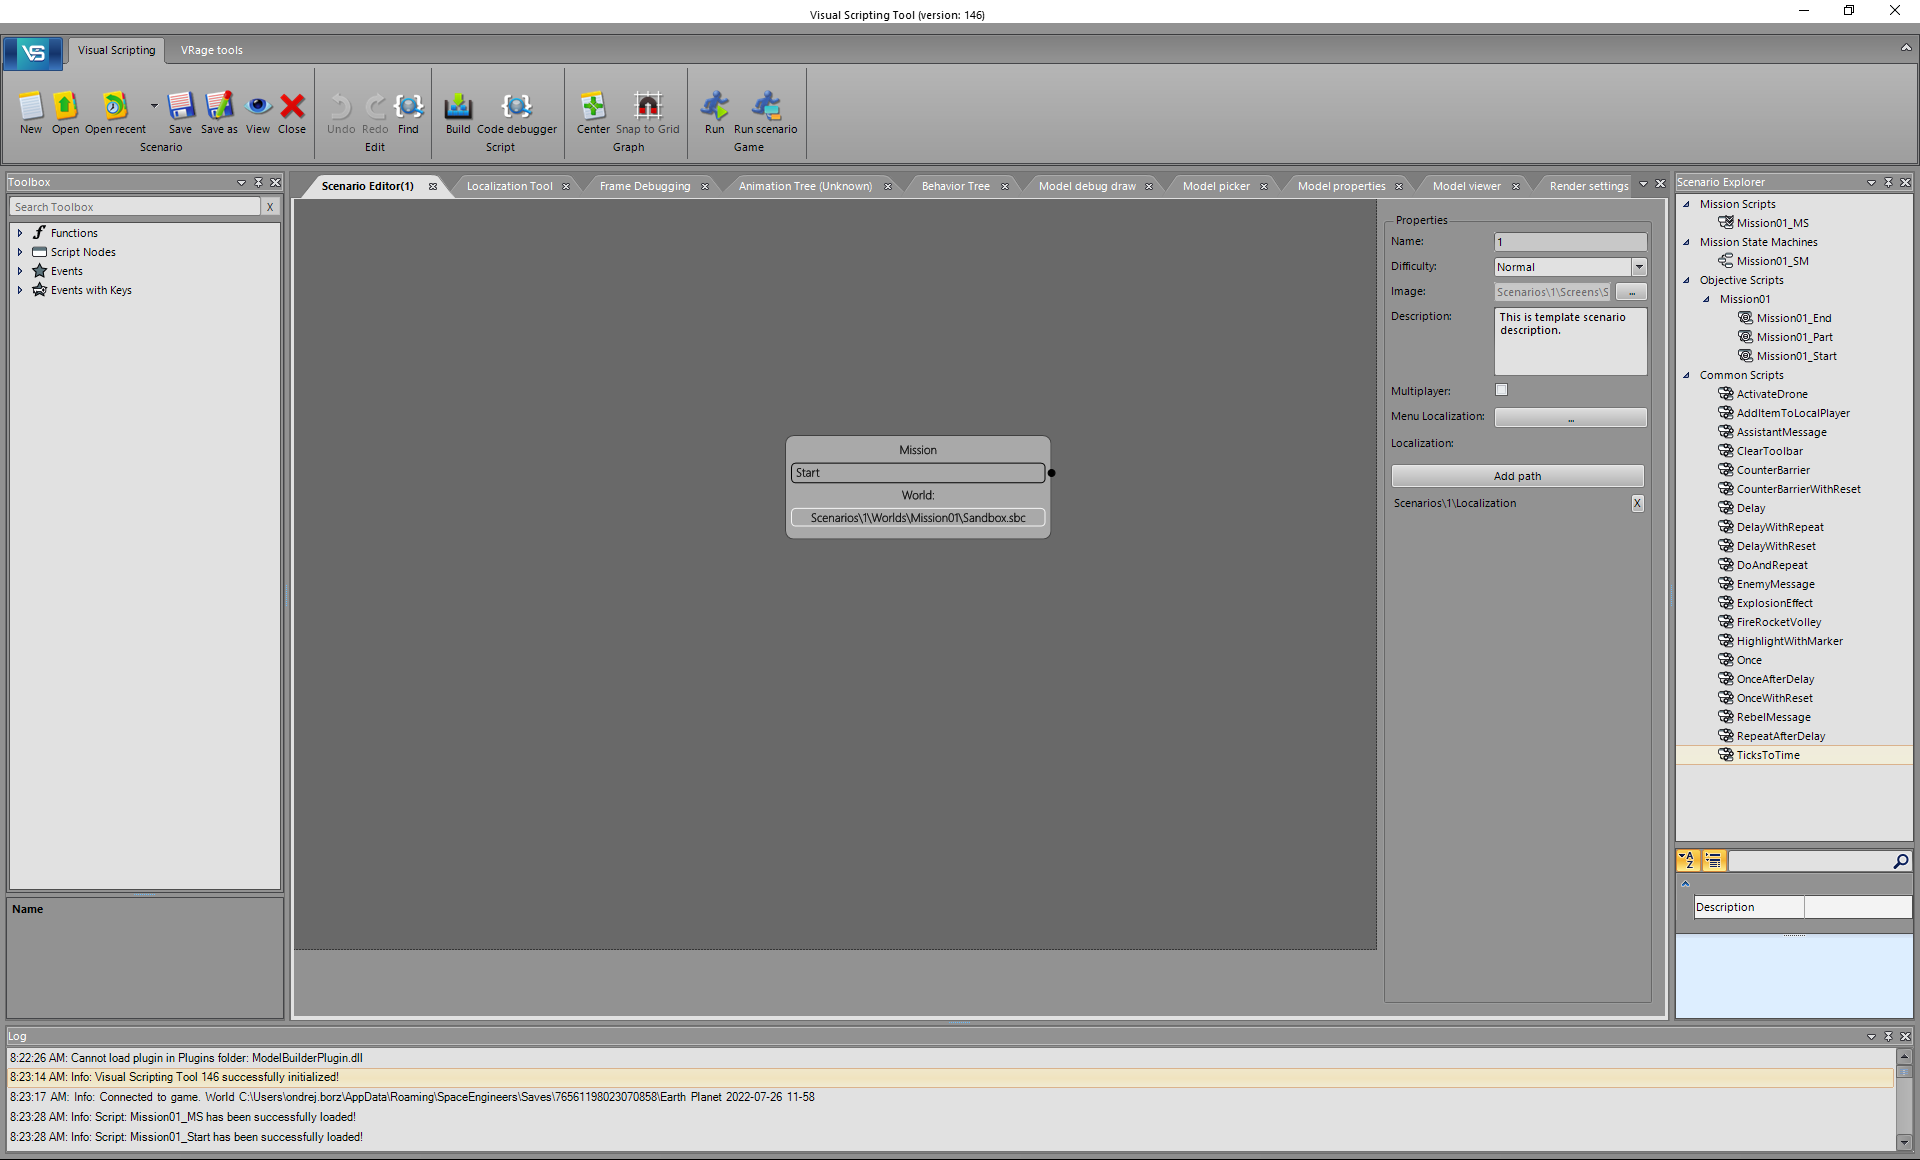Enable the Multiplayer checkbox

[x=1501, y=390]
